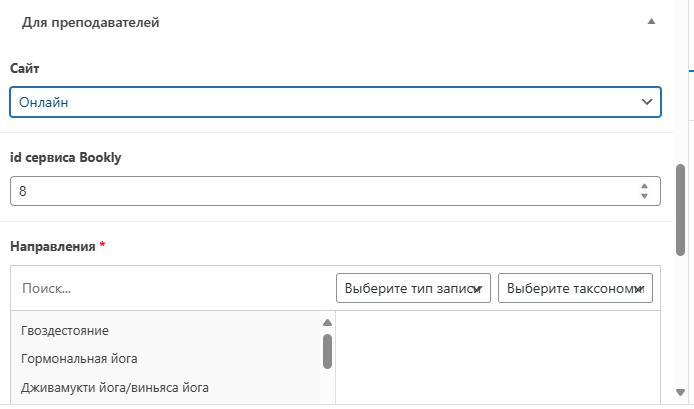Screen dimensions: 694x409
Task: Open the Выберите тип записи dropdown
Action: 413,288
